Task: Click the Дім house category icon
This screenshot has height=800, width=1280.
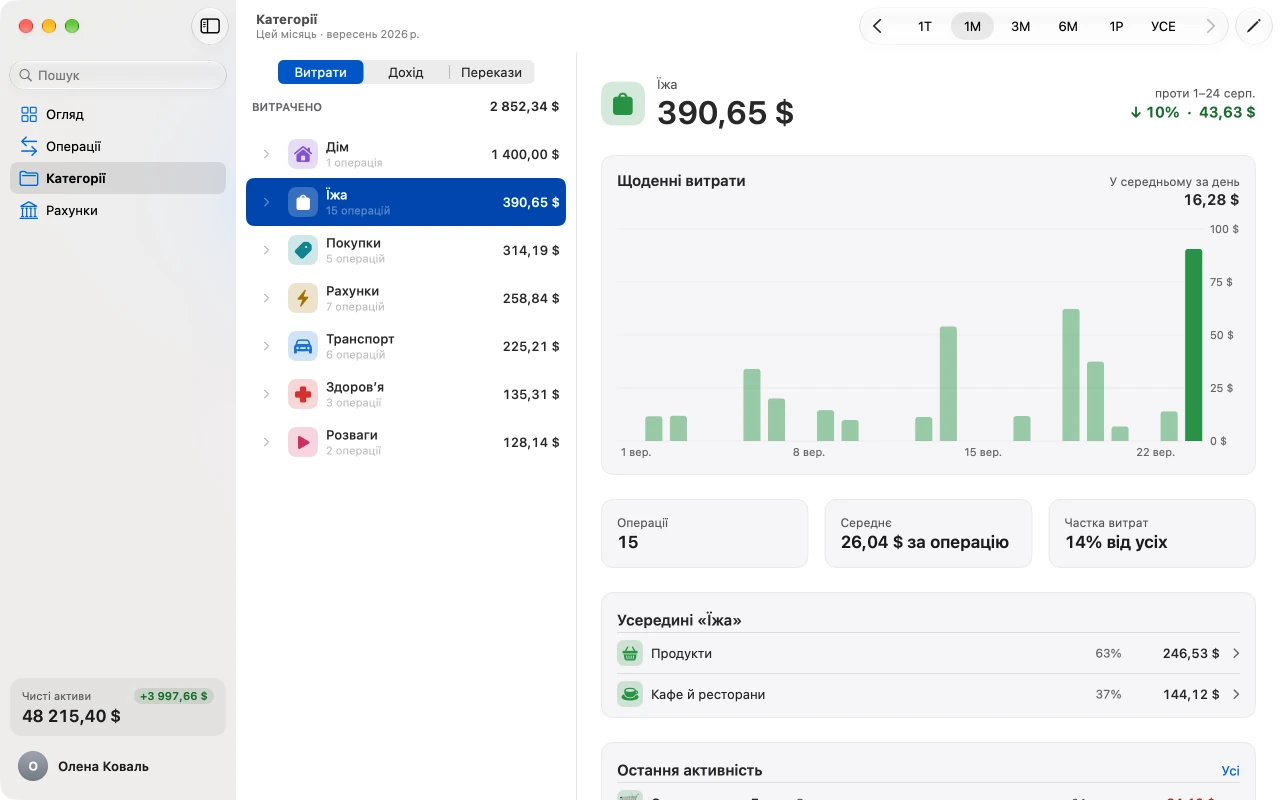Action: pyautogui.click(x=303, y=154)
